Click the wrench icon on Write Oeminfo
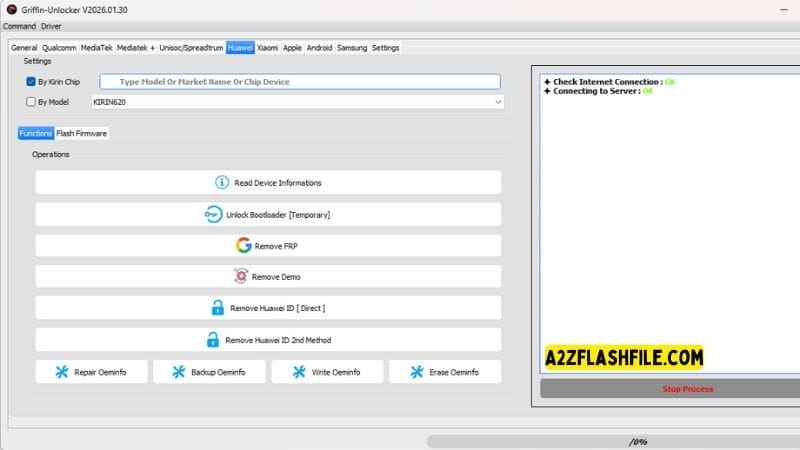 coord(299,372)
